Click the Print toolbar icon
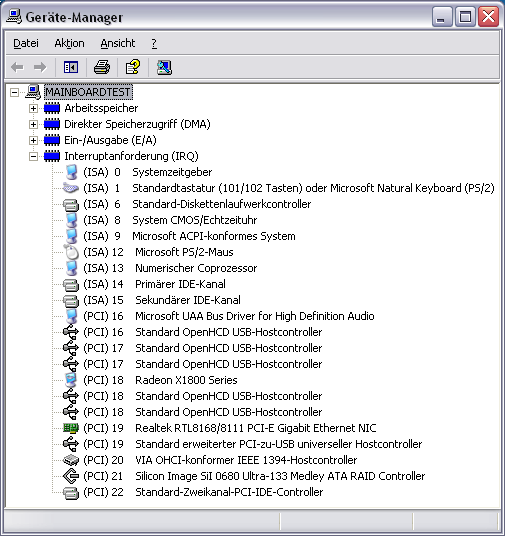Image resolution: width=505 pixels, height=536 pixels. (x=102, y=67)
